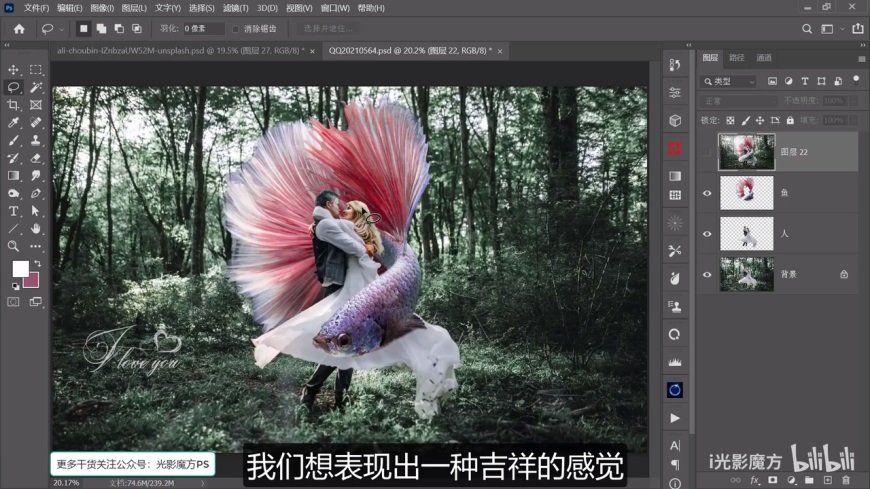The height and width of the screenshot is (489, 870).
Task: Toggle lock transparent pixels
Action: (730, 120)
